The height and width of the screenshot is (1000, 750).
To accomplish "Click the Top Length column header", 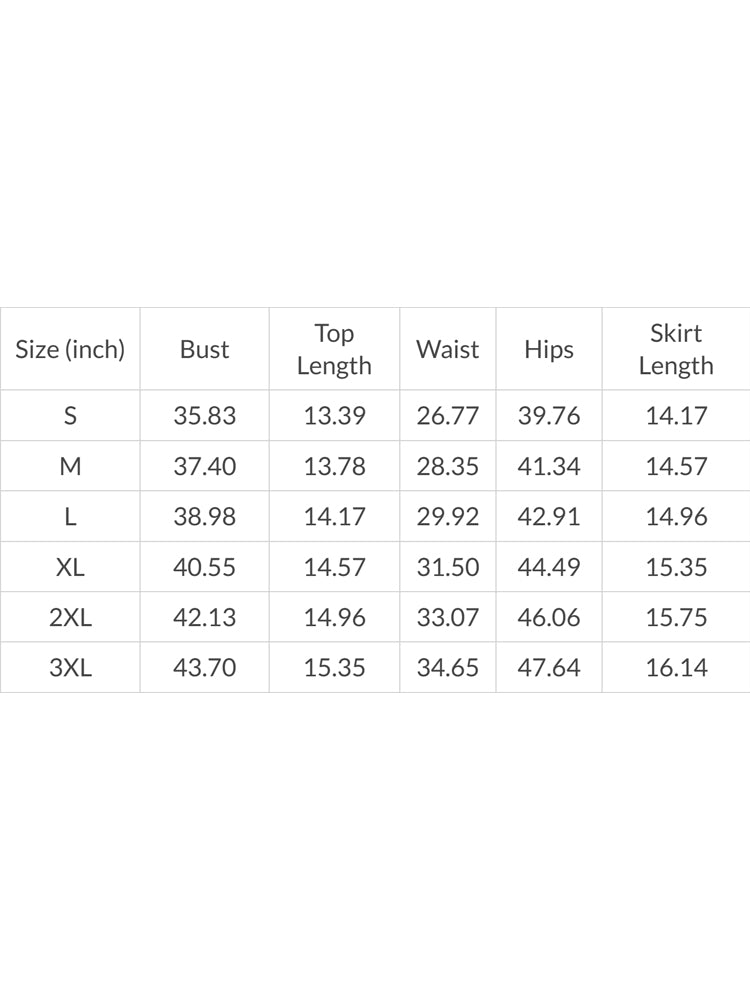I will pos(334,349).
